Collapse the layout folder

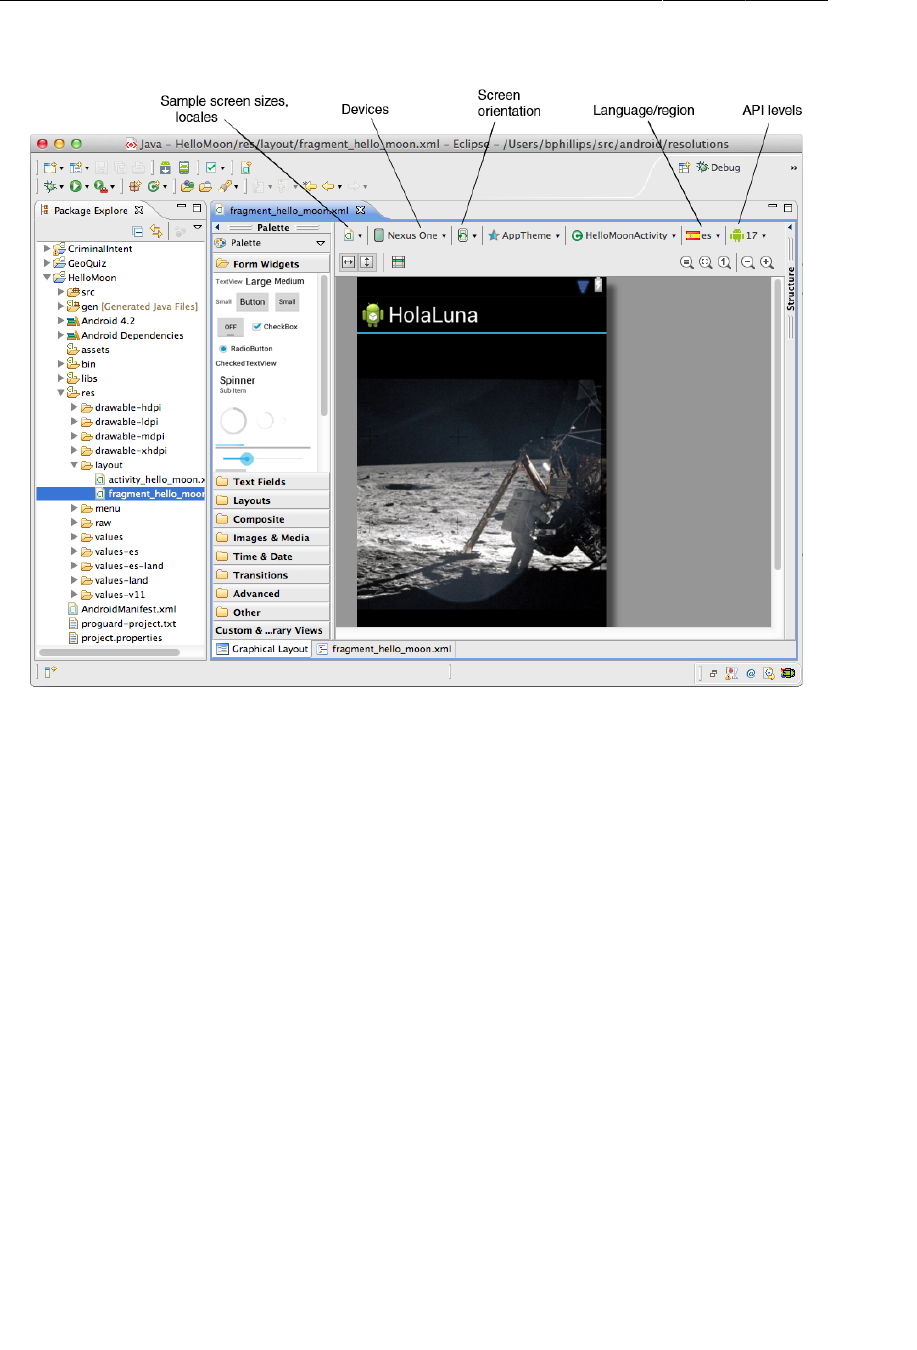pyautogui.click(x=74, y=465)
